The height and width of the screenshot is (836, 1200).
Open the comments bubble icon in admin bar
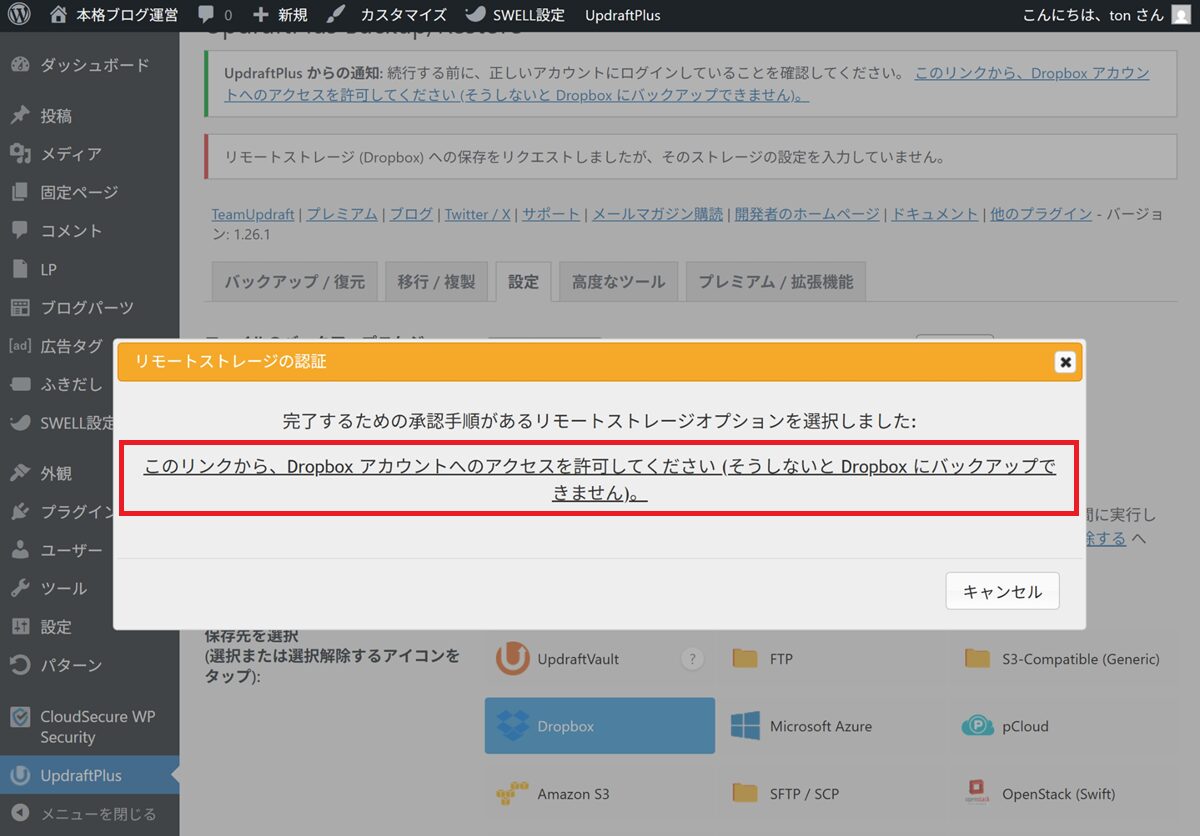(x=205, y=15)
